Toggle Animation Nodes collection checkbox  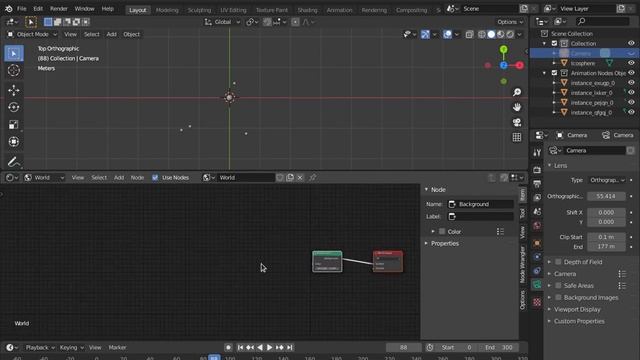pos(554,73)
